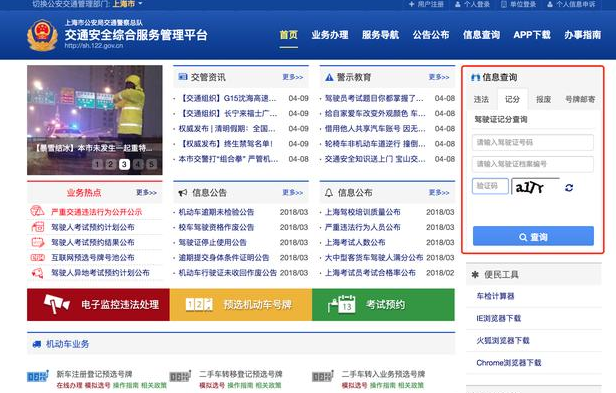Select carousel slide indicator 5
This screenshot has width=616, height=393.
[x=151, y=164]
